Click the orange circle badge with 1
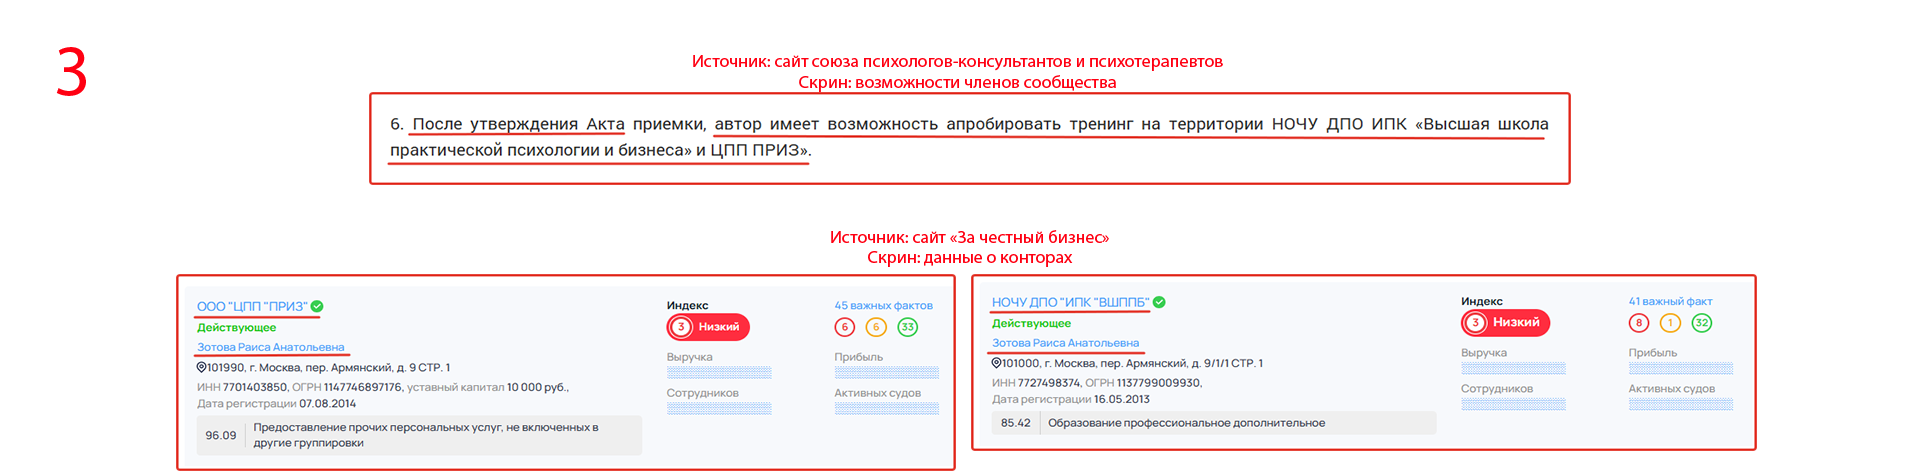Viewport: 1920px width, 471px height. pos(1670,323)
